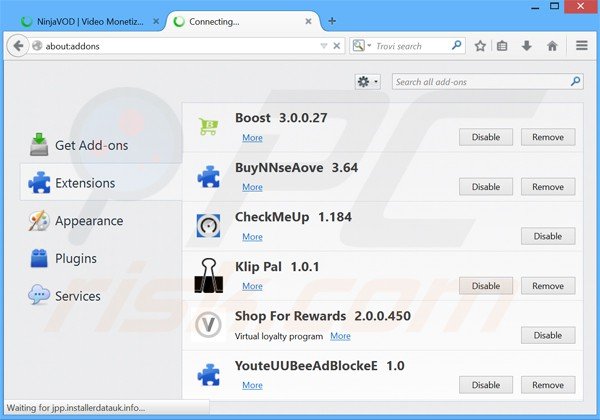Minimize the Firefox window
600x420 pixels.
536,7
